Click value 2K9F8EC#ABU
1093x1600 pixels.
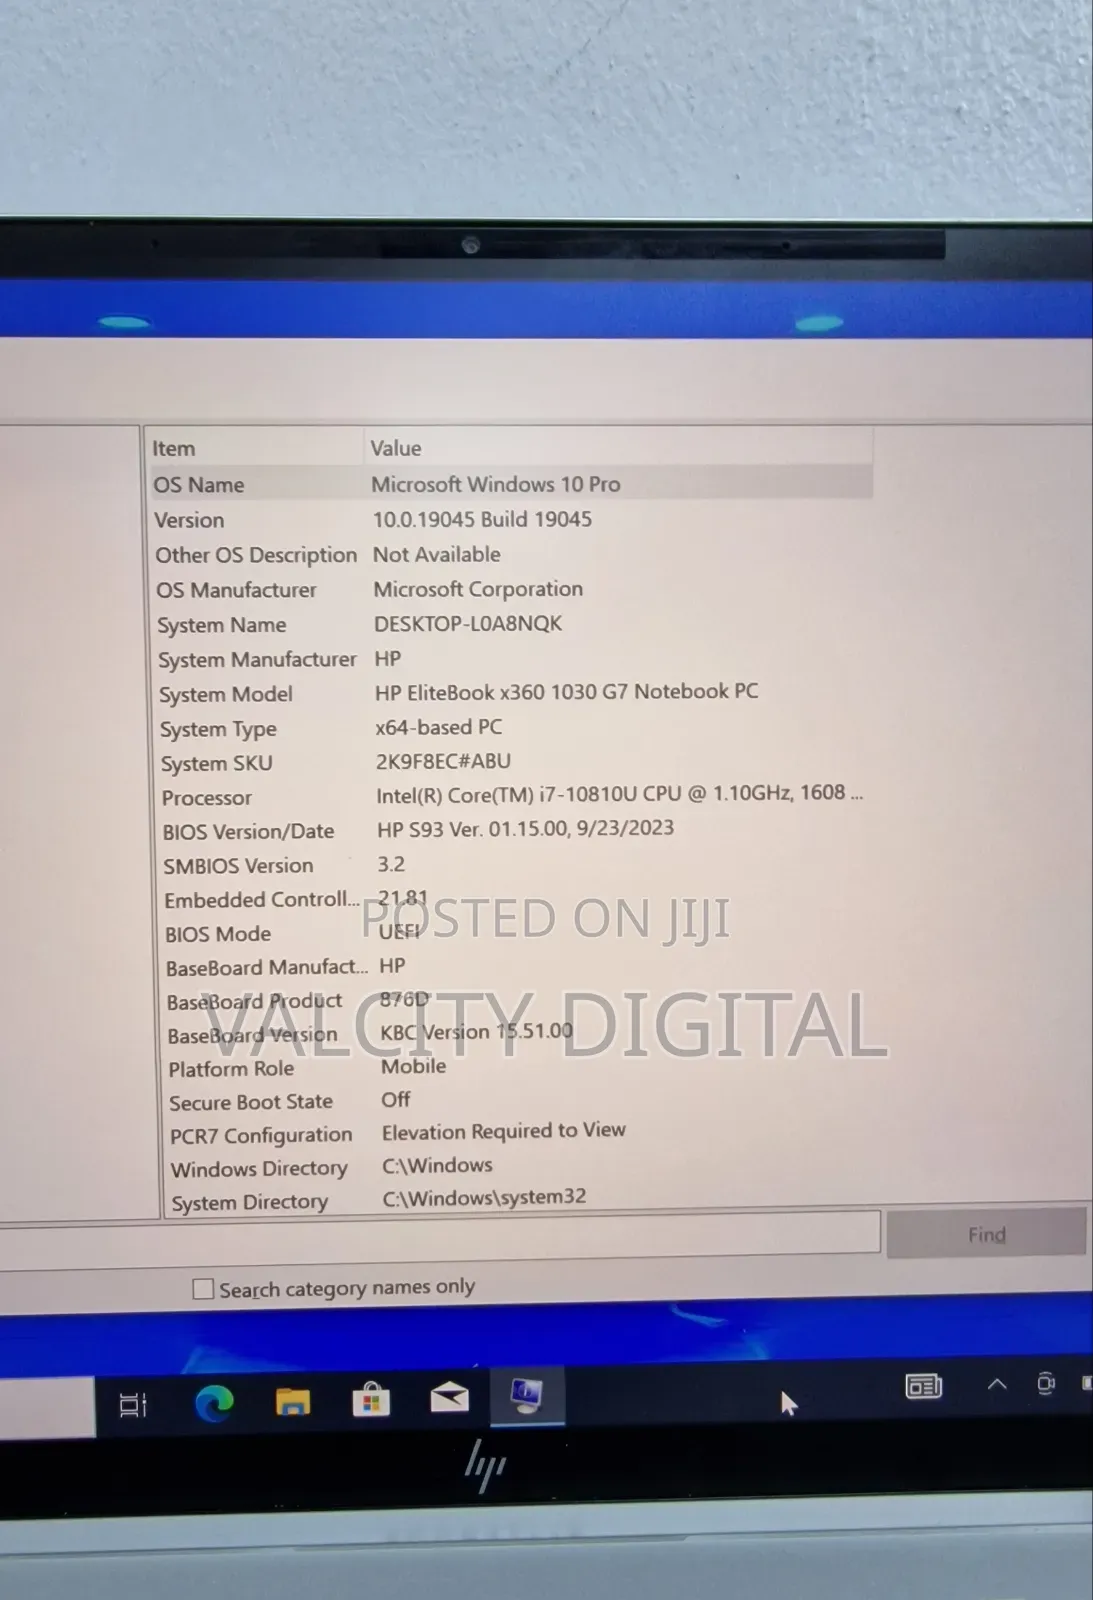(443, 761)
